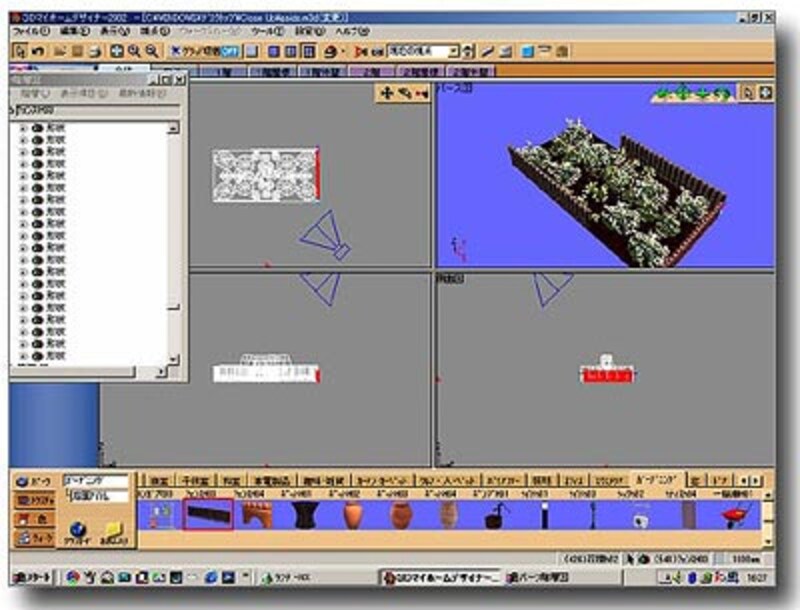
Task: Click the parts tab strip left scroll arrow
Action: 744,480
